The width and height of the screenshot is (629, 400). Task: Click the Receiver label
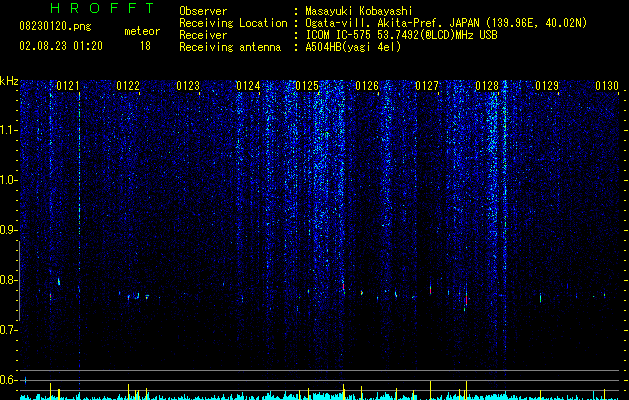pyautogui.click(x=203, y=35)
